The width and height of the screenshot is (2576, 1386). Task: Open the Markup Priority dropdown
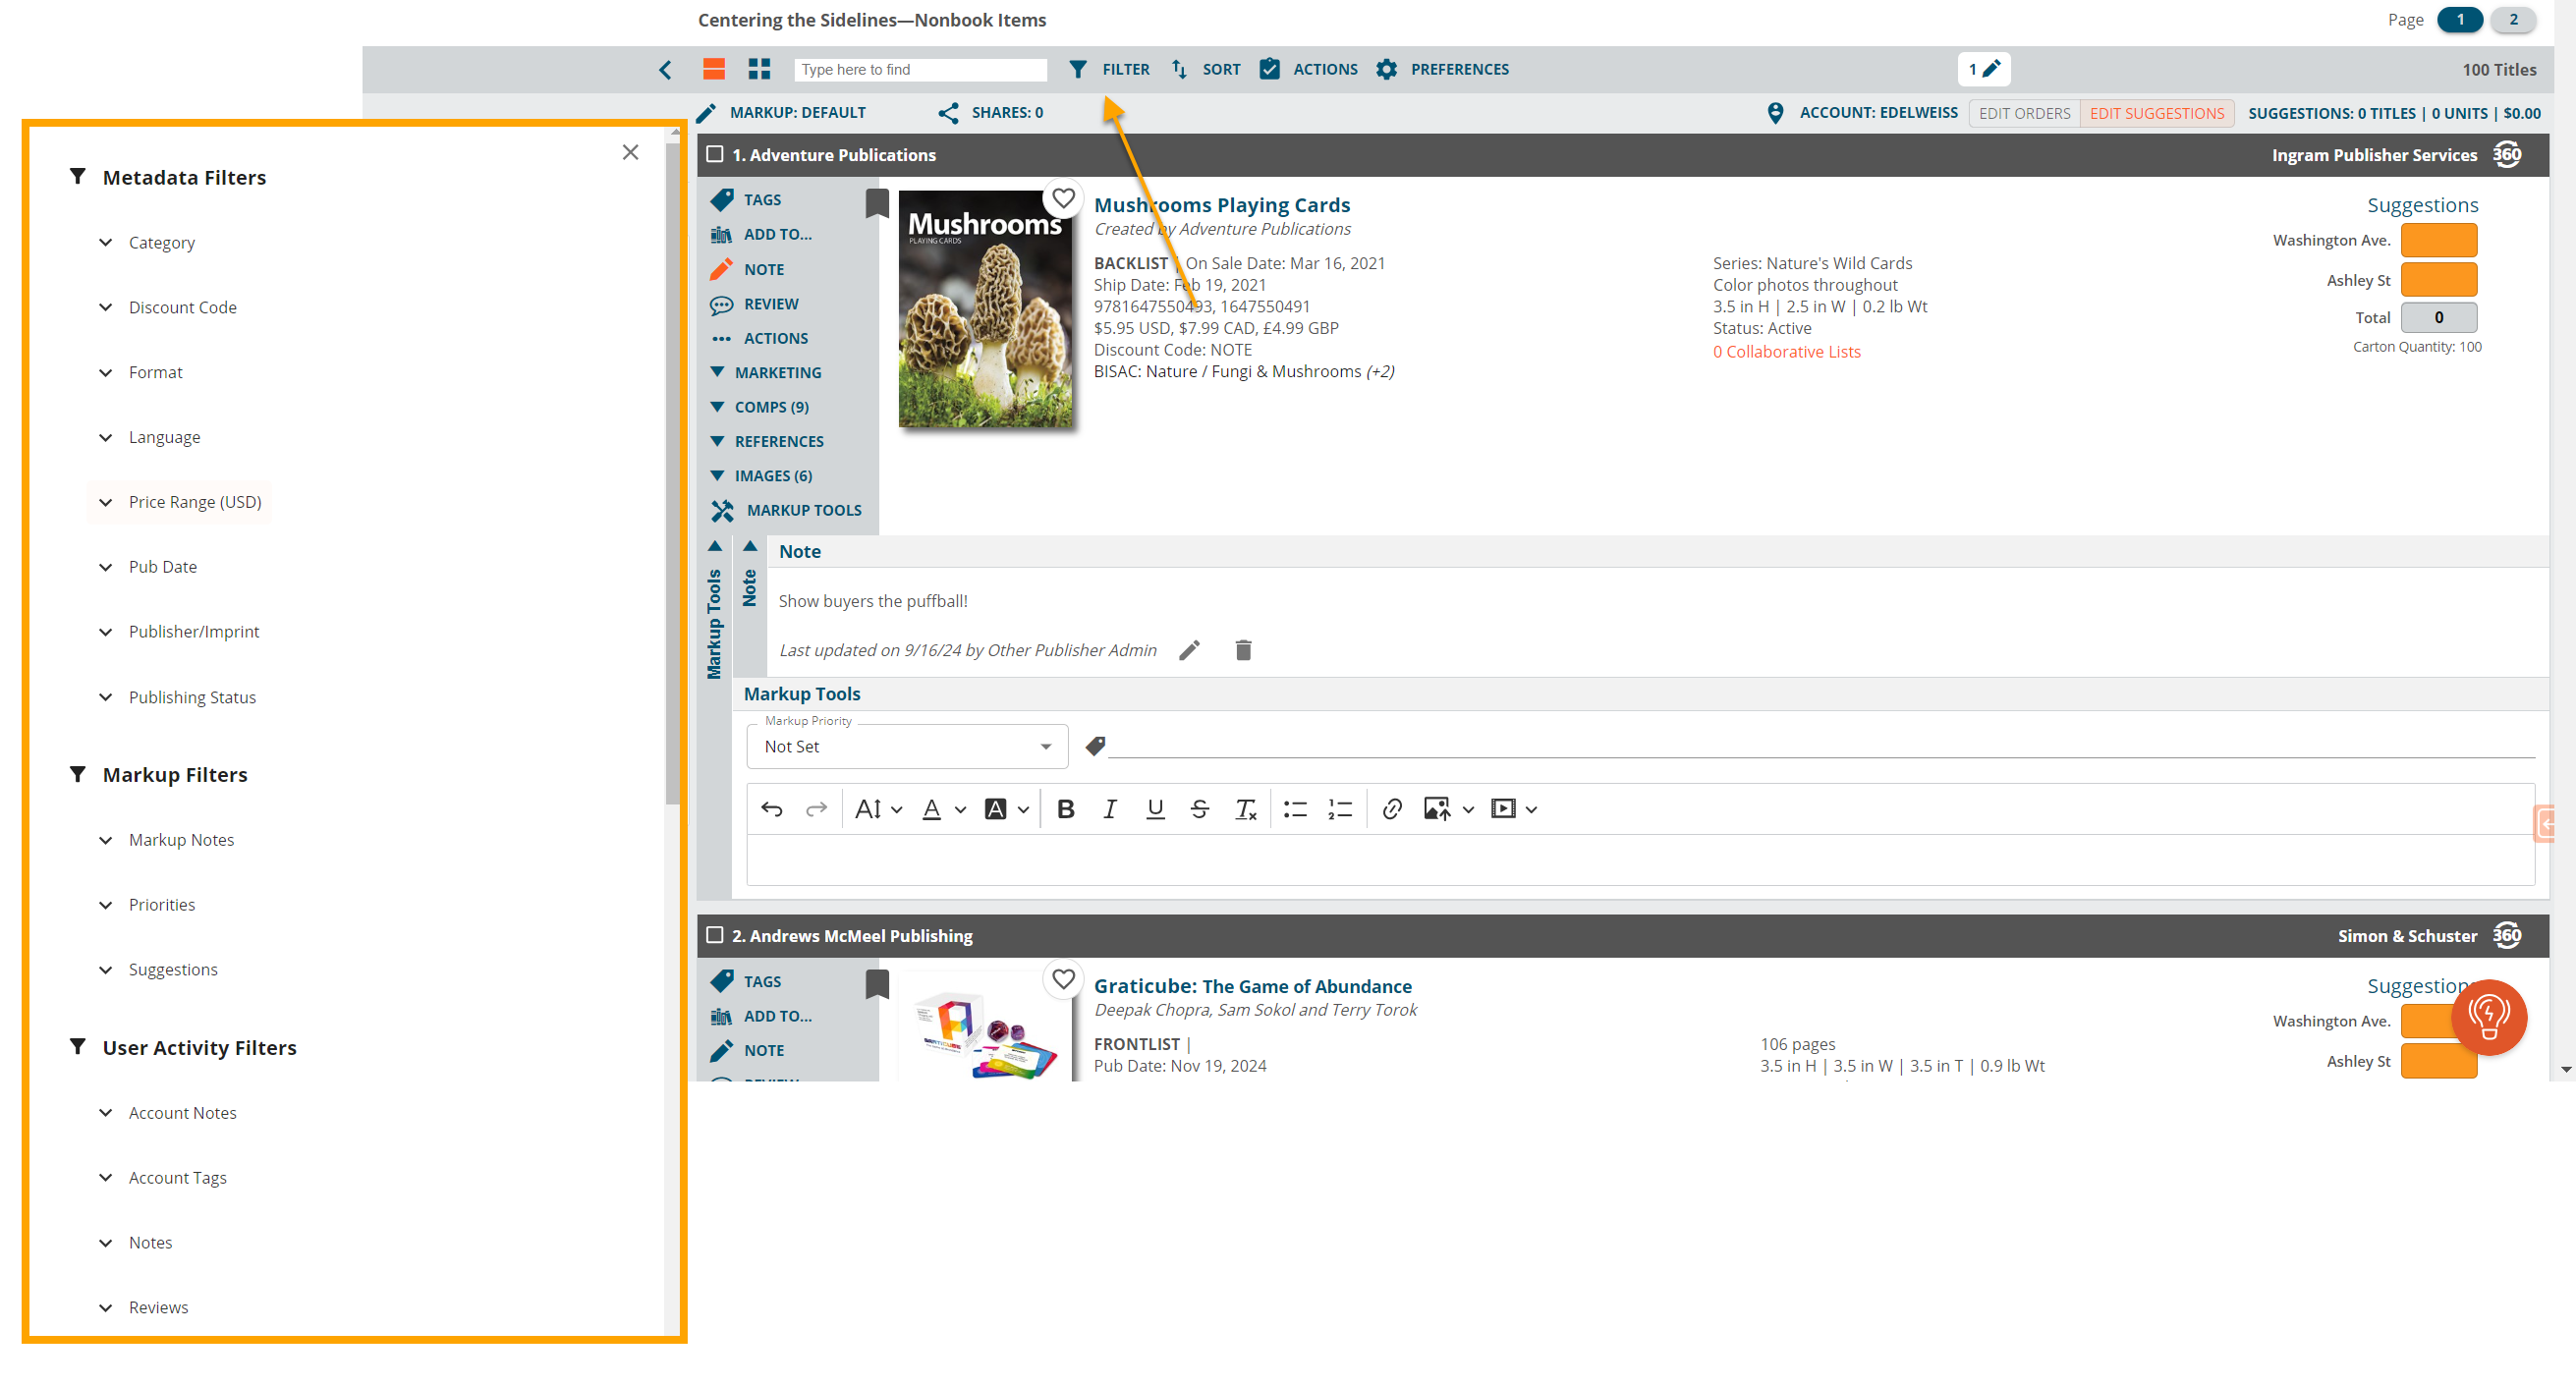(907, 747)
